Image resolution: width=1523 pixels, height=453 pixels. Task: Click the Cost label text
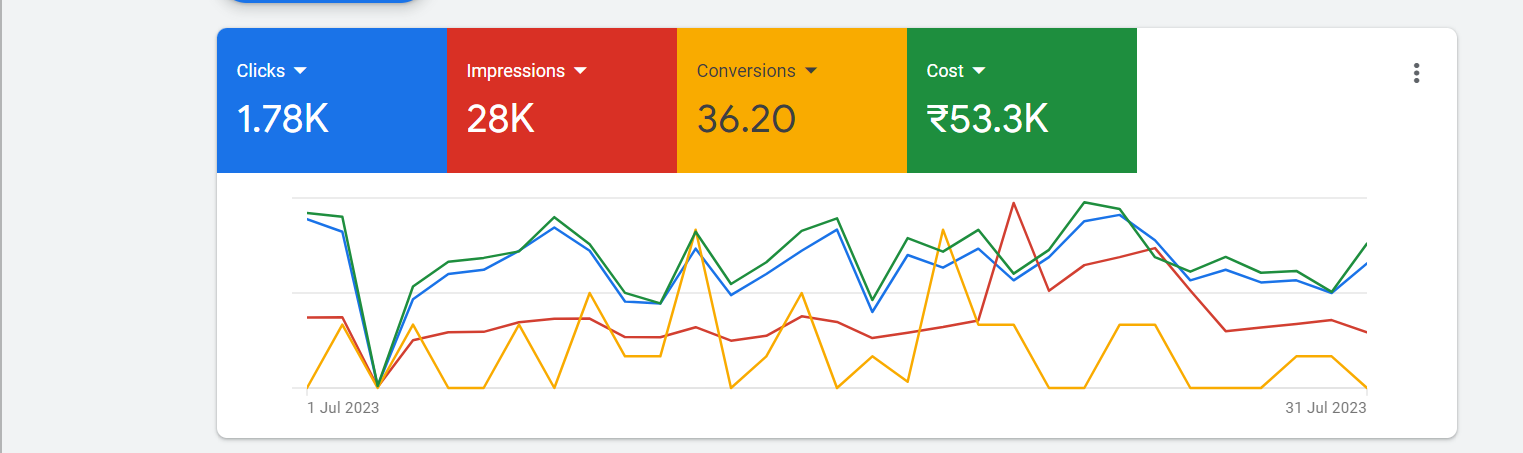(945, 71)
